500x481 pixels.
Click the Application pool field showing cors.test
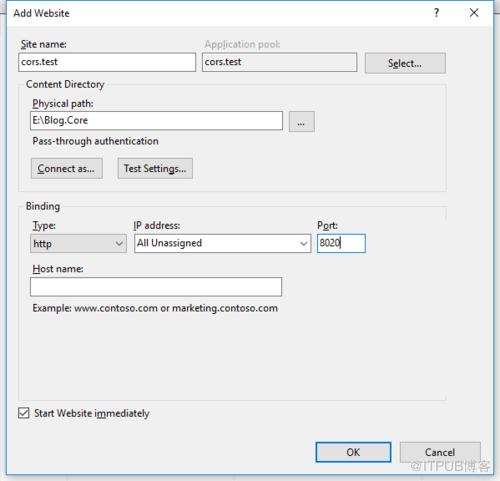[279, 62]
